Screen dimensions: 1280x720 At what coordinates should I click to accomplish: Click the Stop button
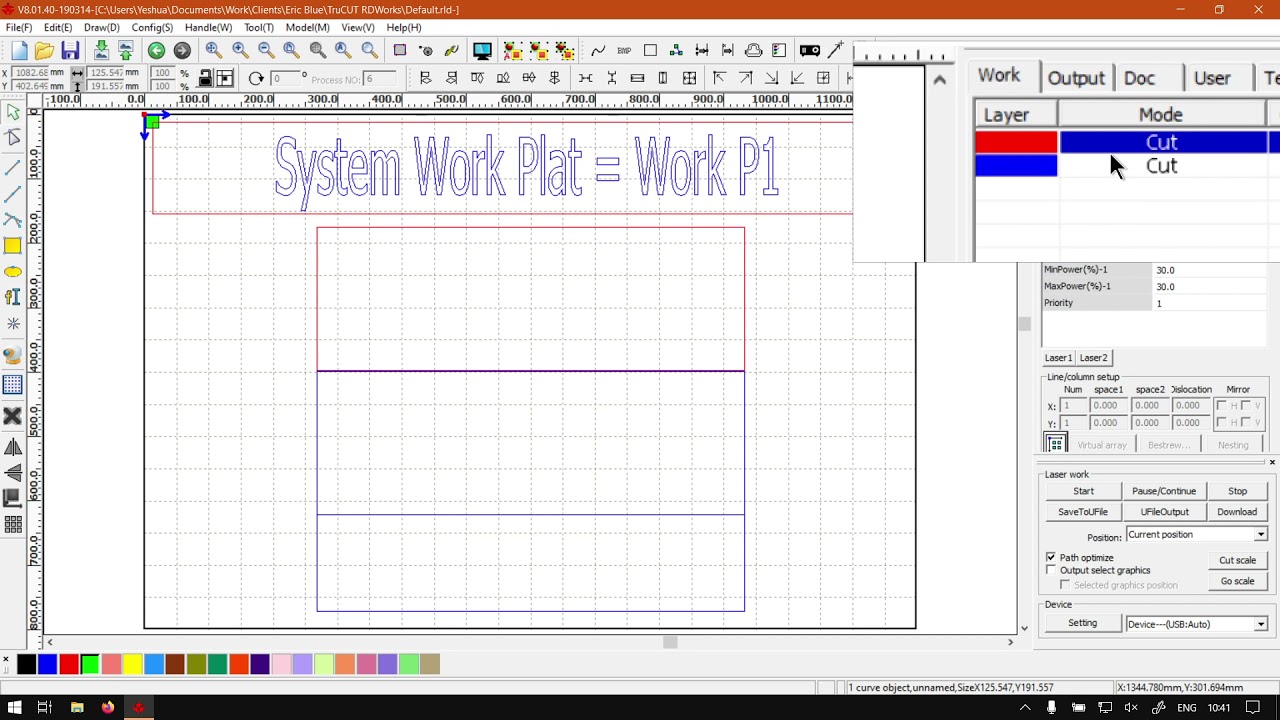pyautogui.click(x=1237, y=491)
